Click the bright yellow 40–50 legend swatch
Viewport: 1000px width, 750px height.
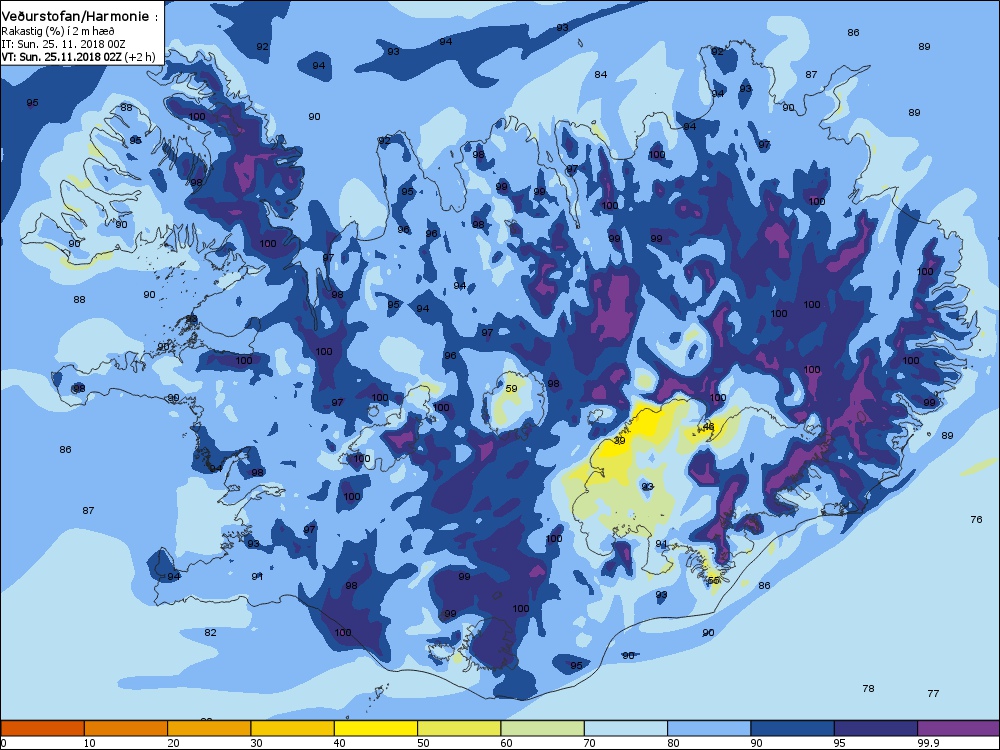(376, 728)
